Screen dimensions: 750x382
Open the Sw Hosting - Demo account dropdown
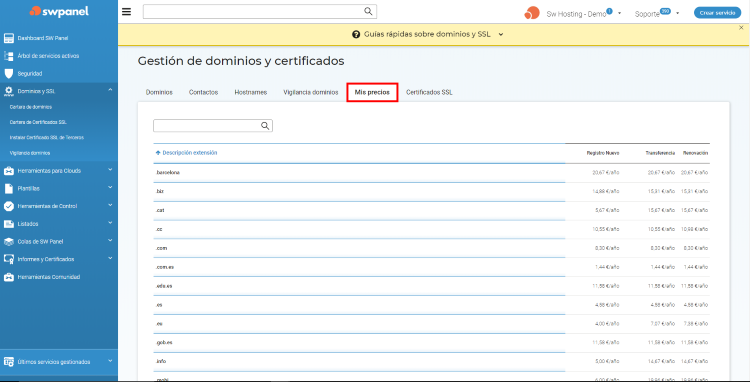click(x=619, y=13)
